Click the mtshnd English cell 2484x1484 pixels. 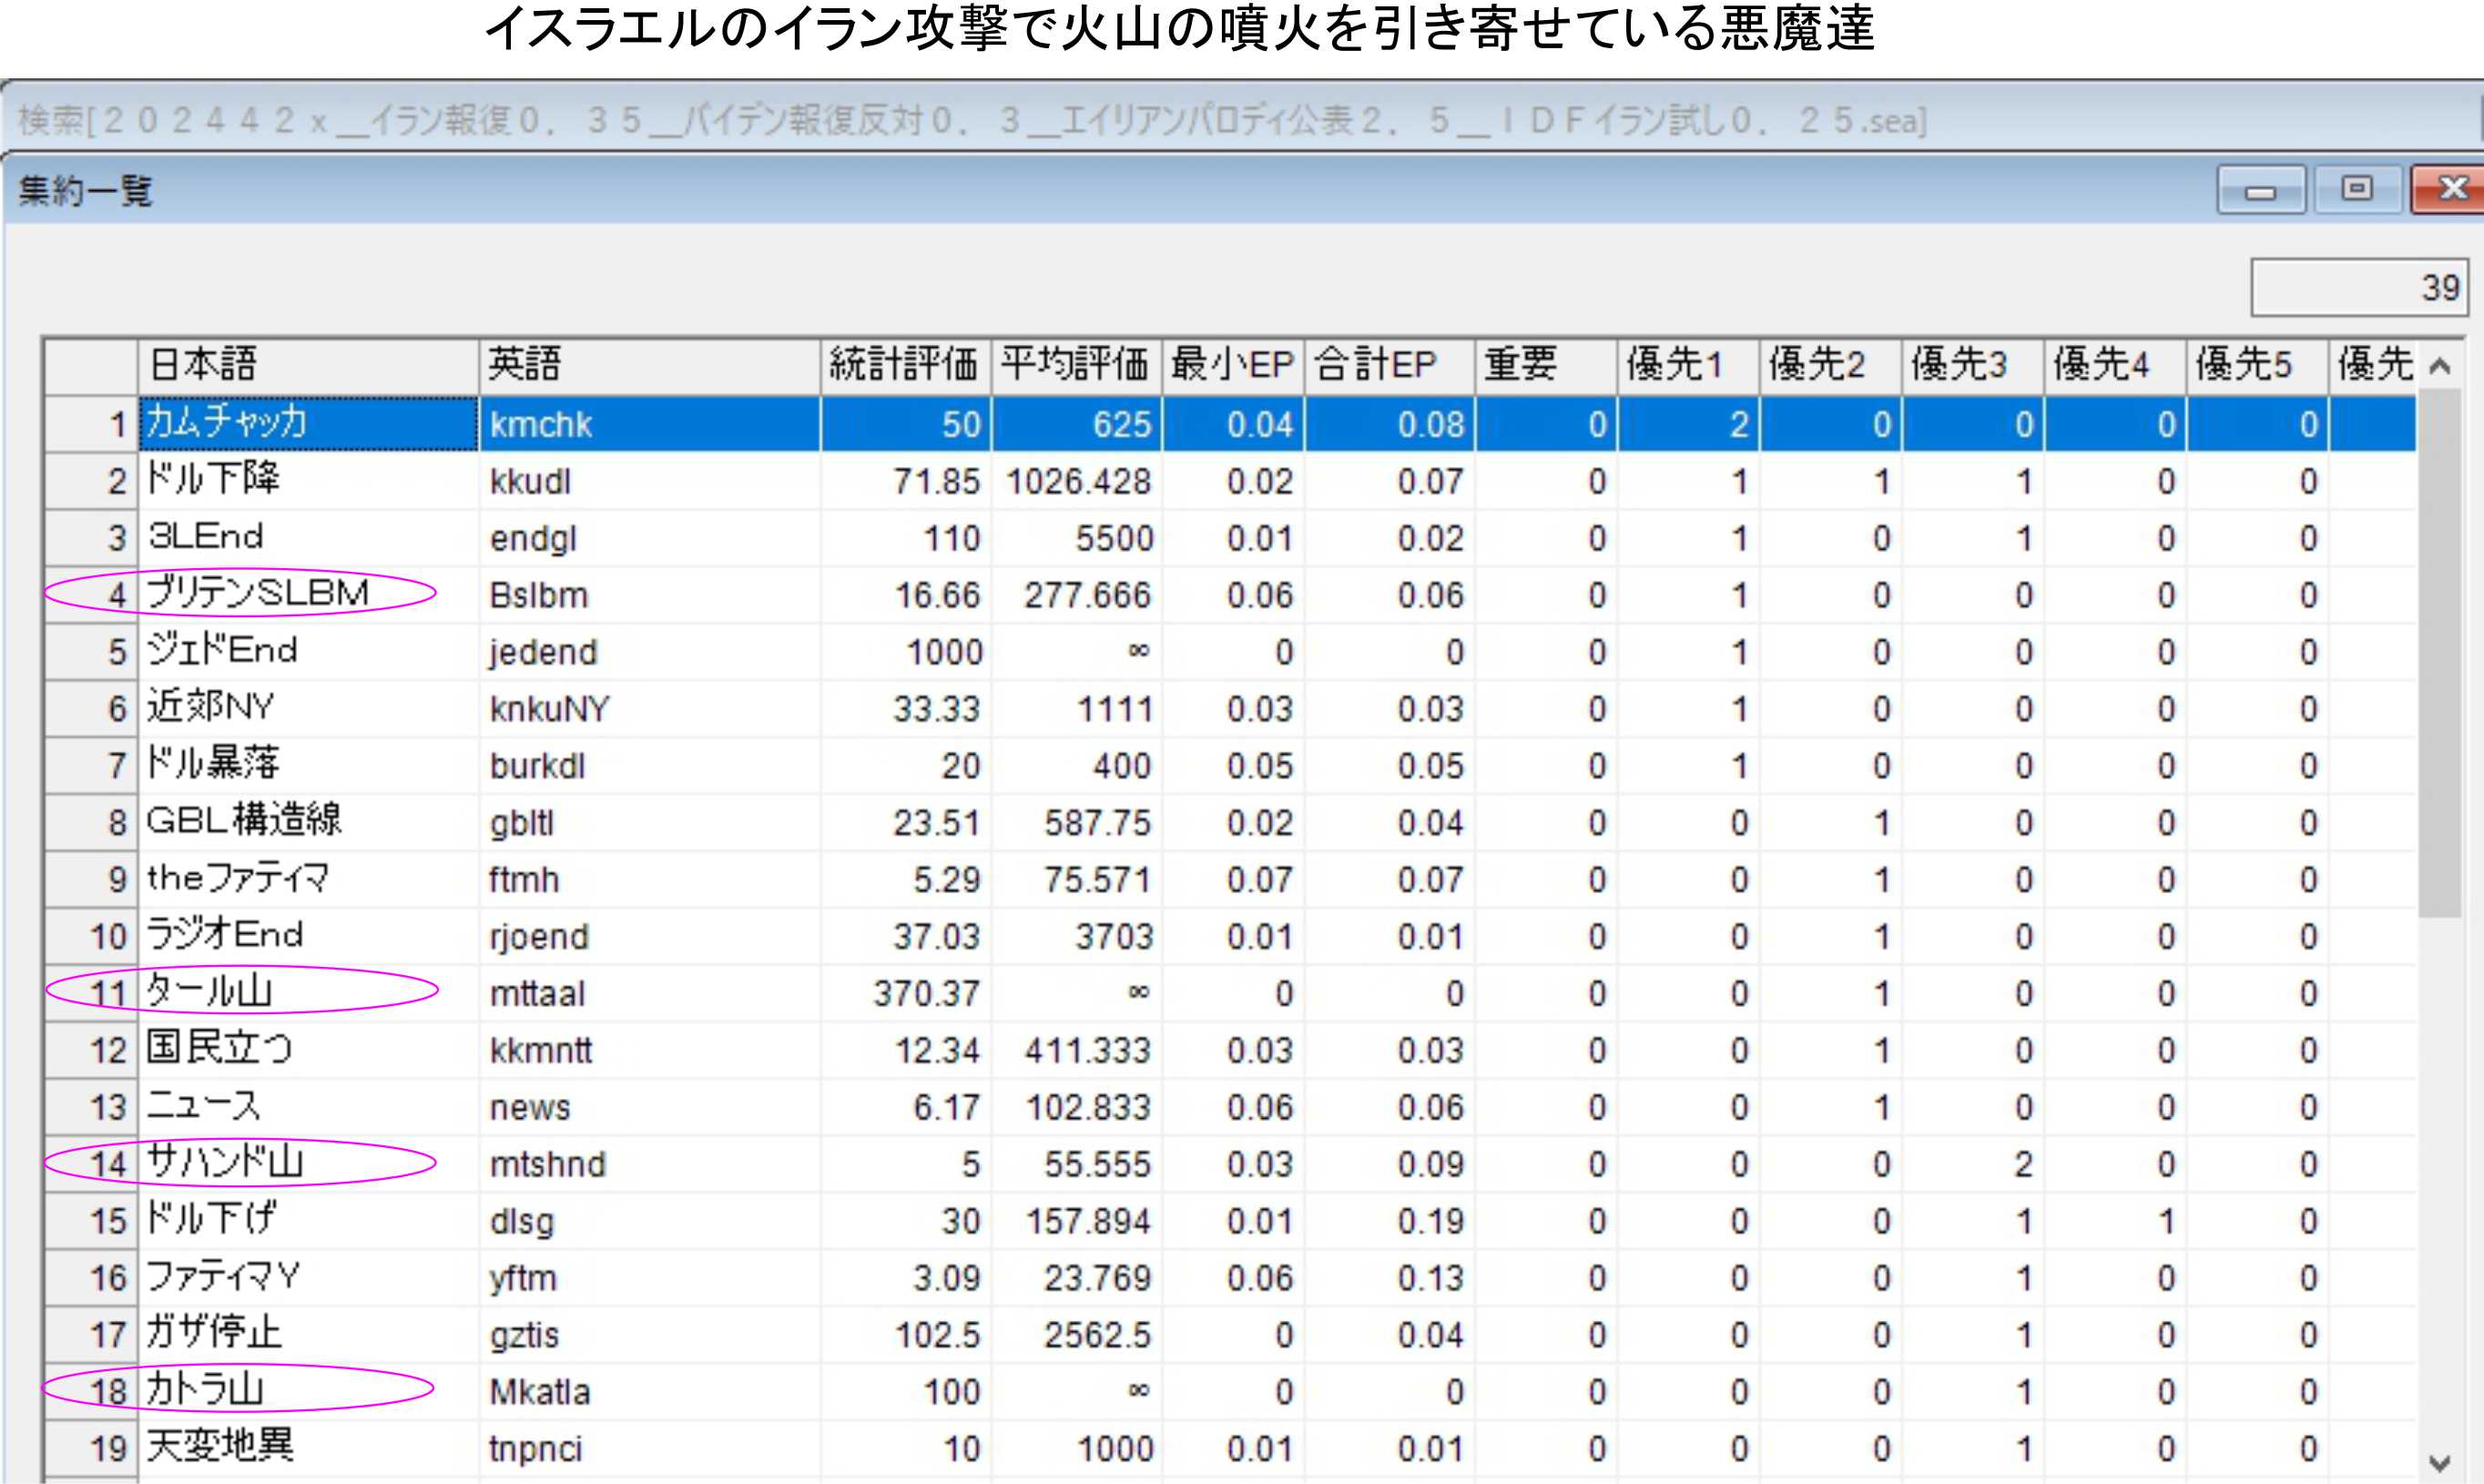(x=650, y=1165)
